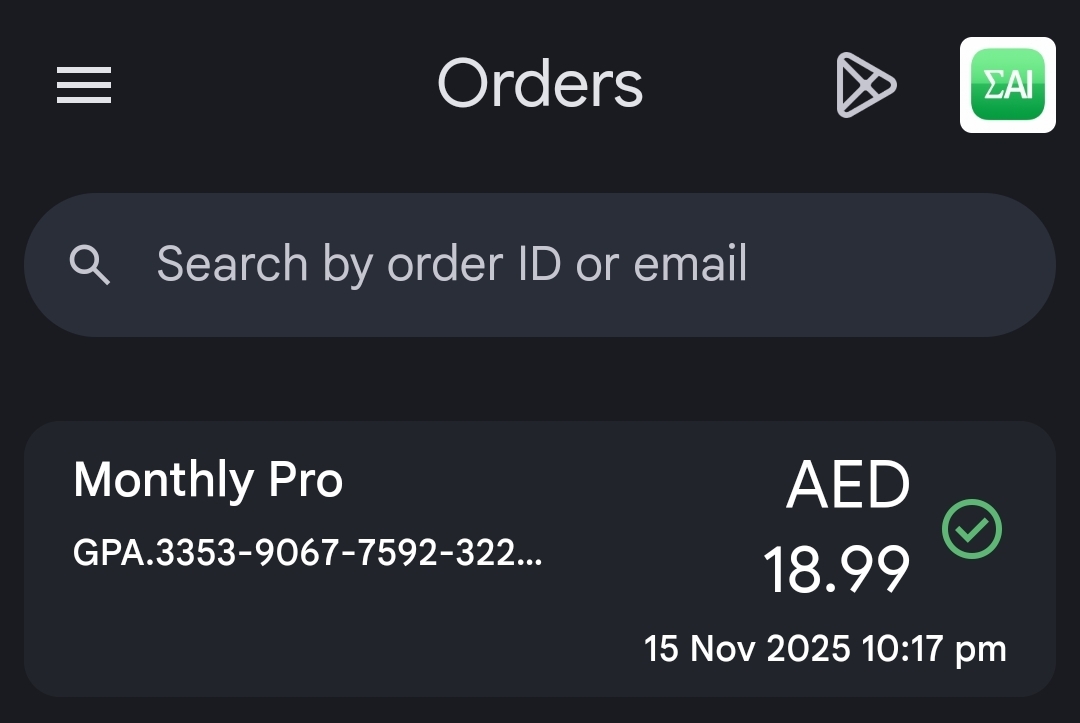
Task: Click the word "Pro" in the order title
Action: (306, 480)
